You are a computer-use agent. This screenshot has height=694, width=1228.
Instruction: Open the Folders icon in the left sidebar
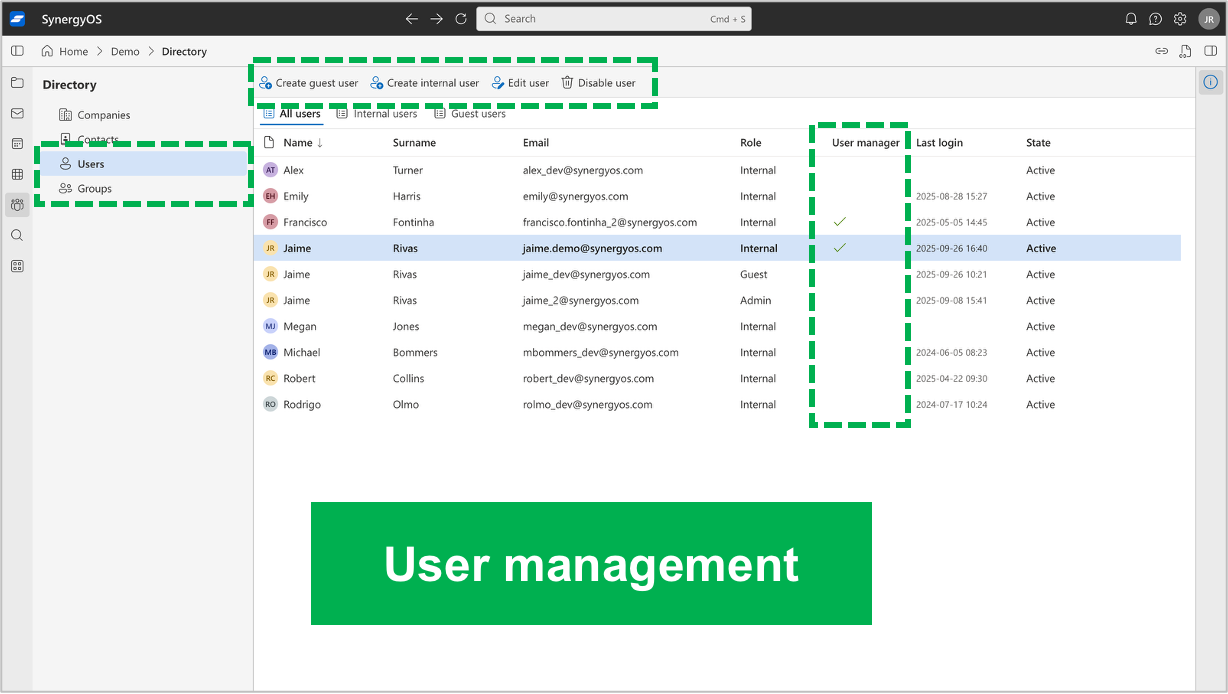pos(17,83)
